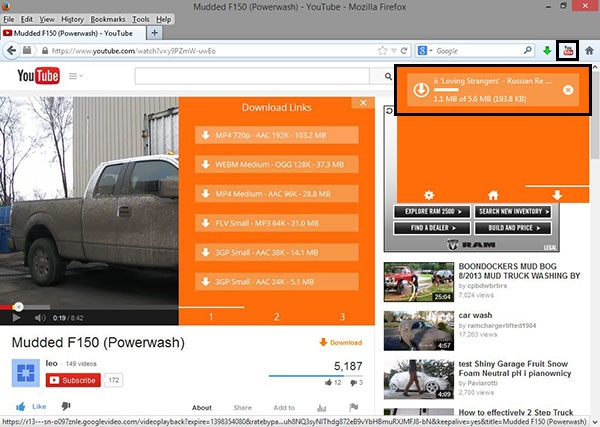Open downloader panel home icon
The height and width of the screenshot is (427, 600).
tap(493, 195)
